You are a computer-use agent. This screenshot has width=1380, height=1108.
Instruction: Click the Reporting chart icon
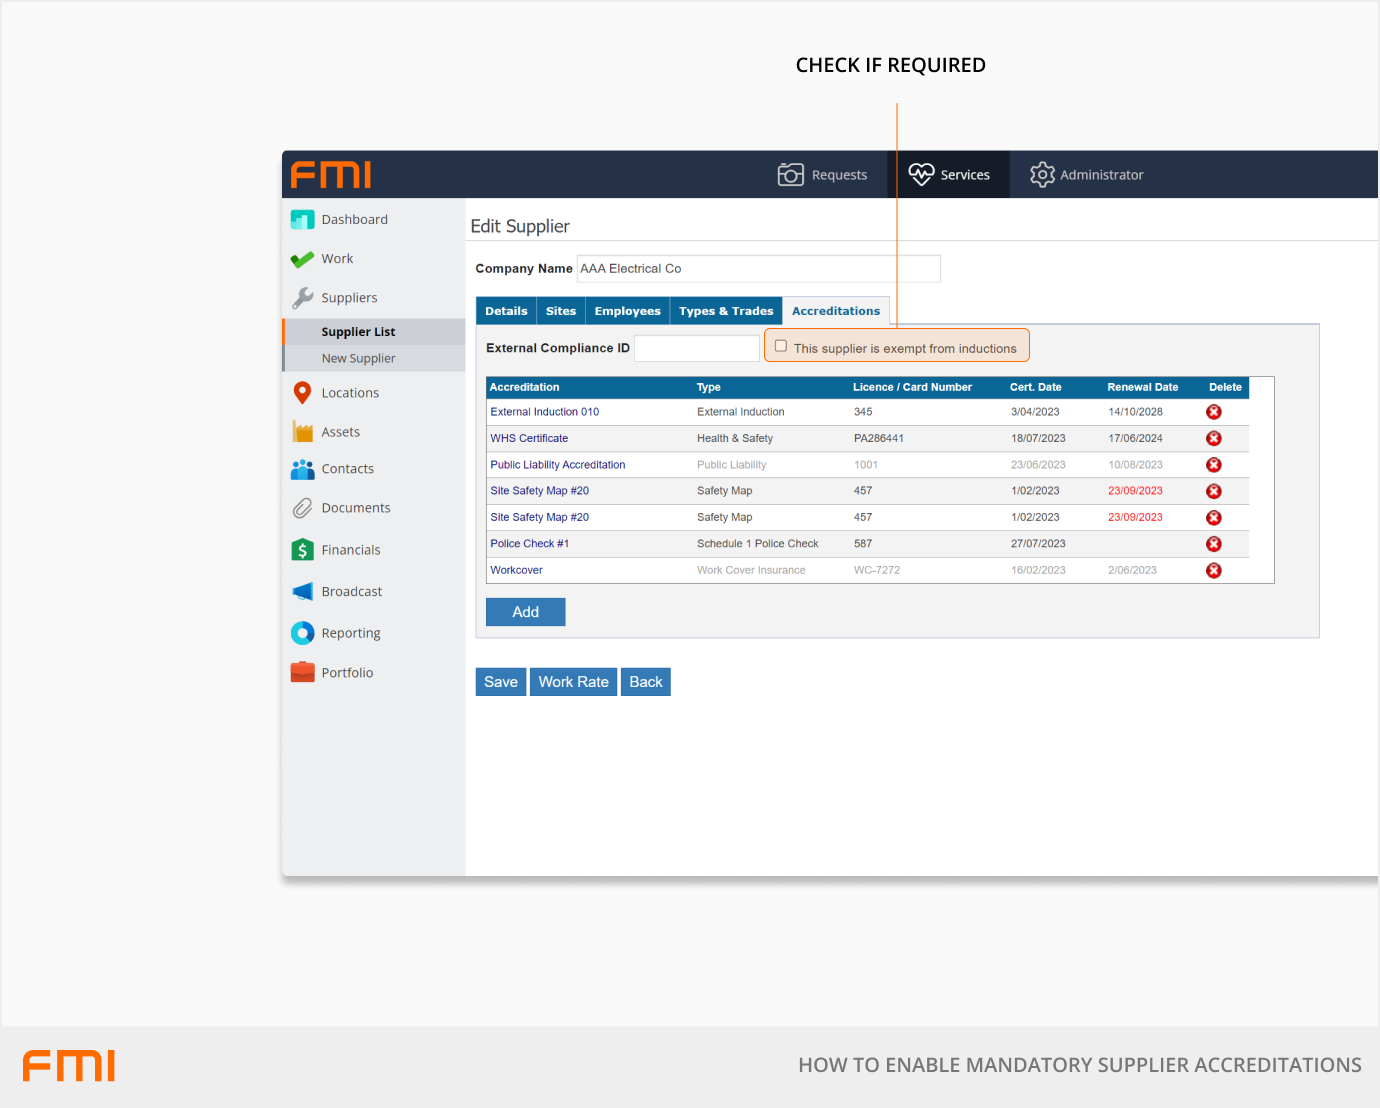pyautogui.click(x=302, y=633)
